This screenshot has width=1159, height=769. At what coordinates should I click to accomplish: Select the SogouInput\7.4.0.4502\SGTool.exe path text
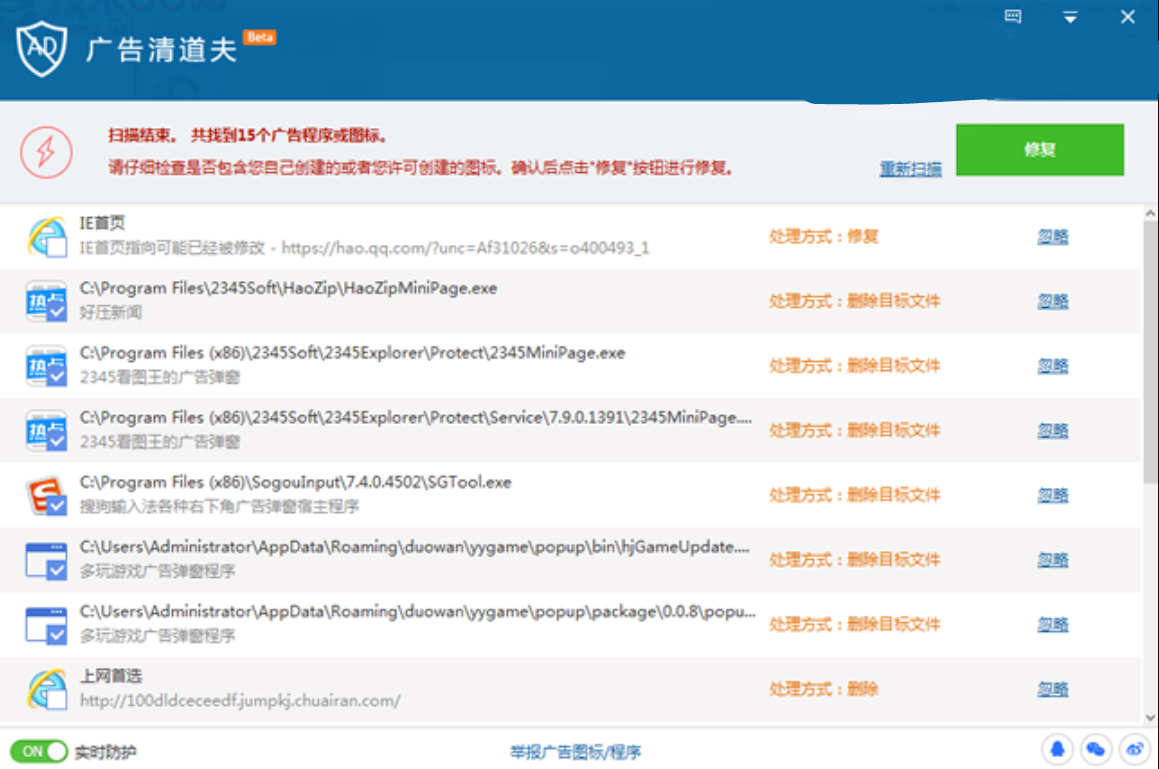pos(296,482)
